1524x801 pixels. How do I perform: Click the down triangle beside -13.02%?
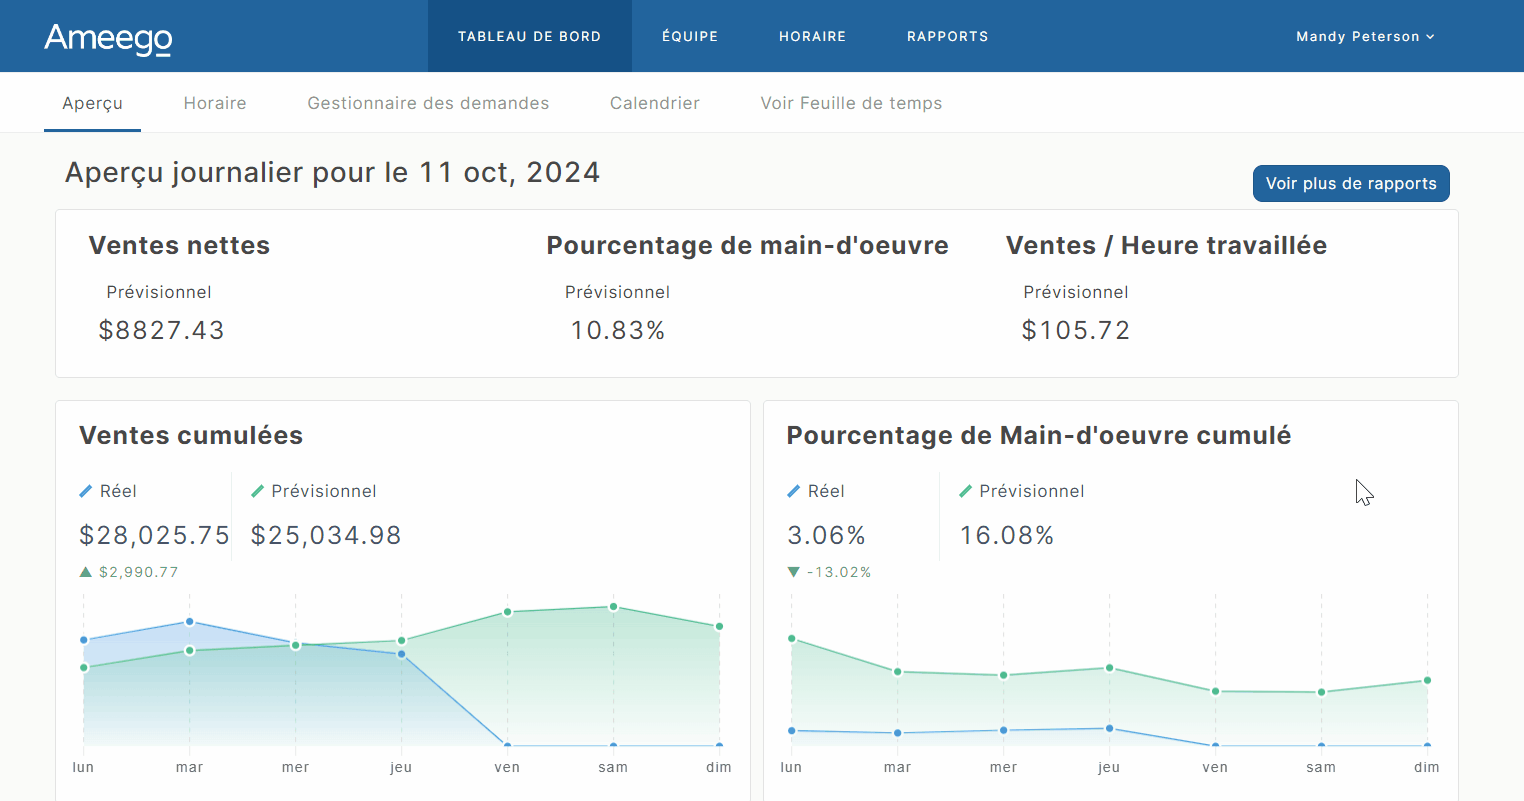(794, 572)
